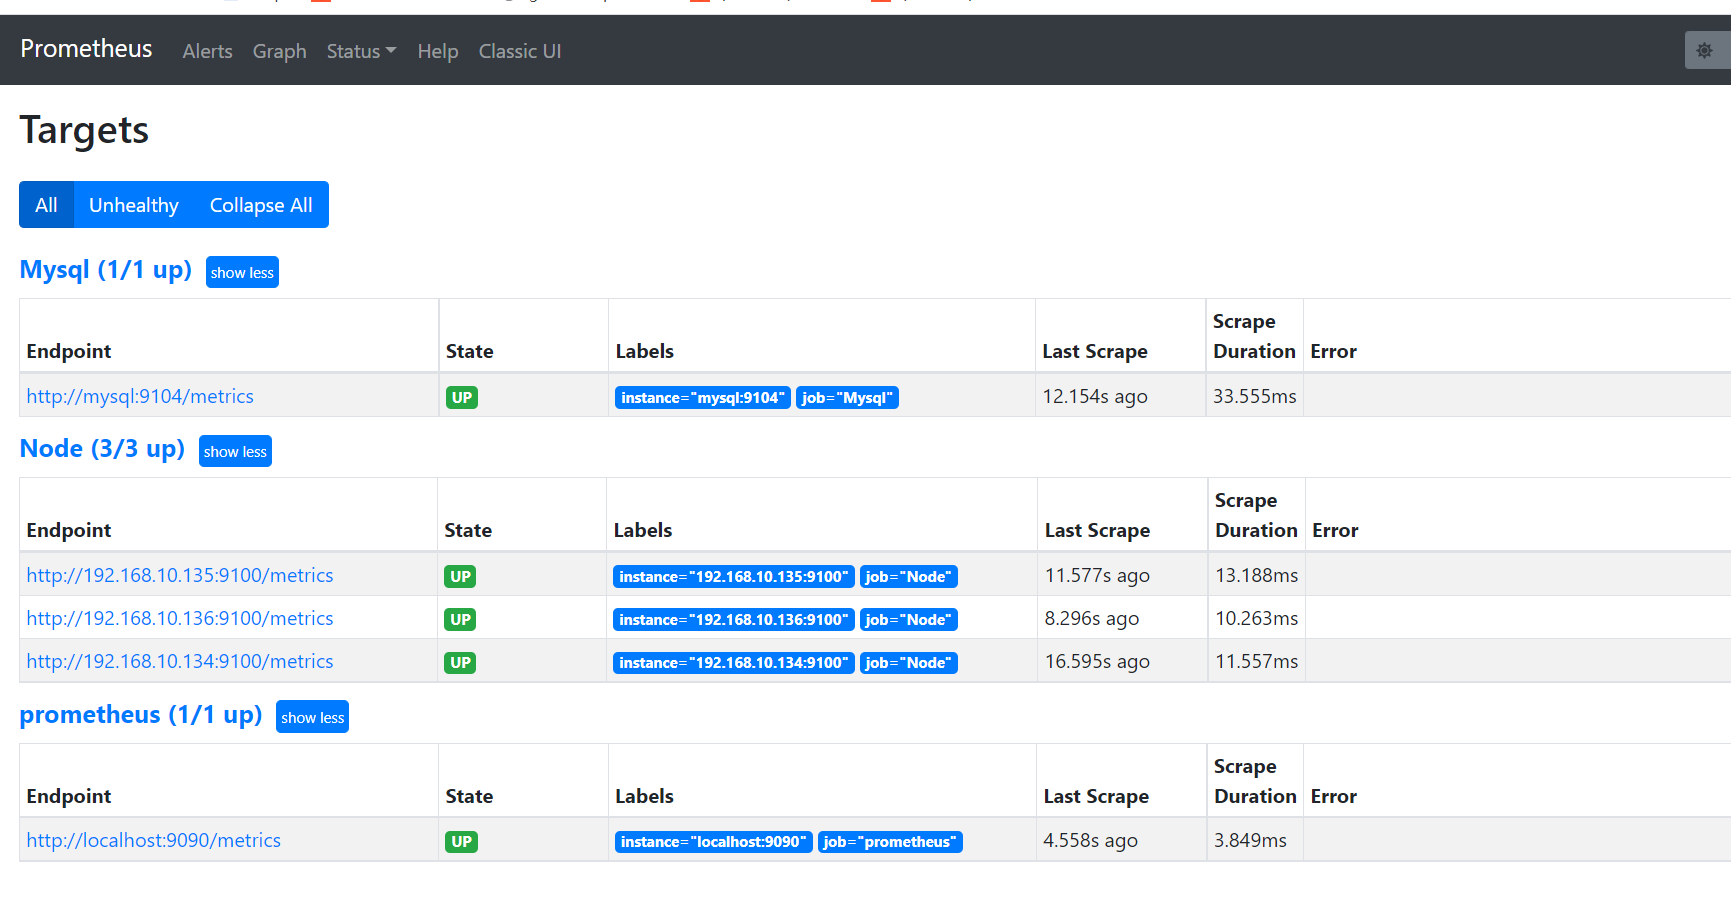Click the Error header in the prometheus table
The image size is (1731, 922).
pos(1334,796)
